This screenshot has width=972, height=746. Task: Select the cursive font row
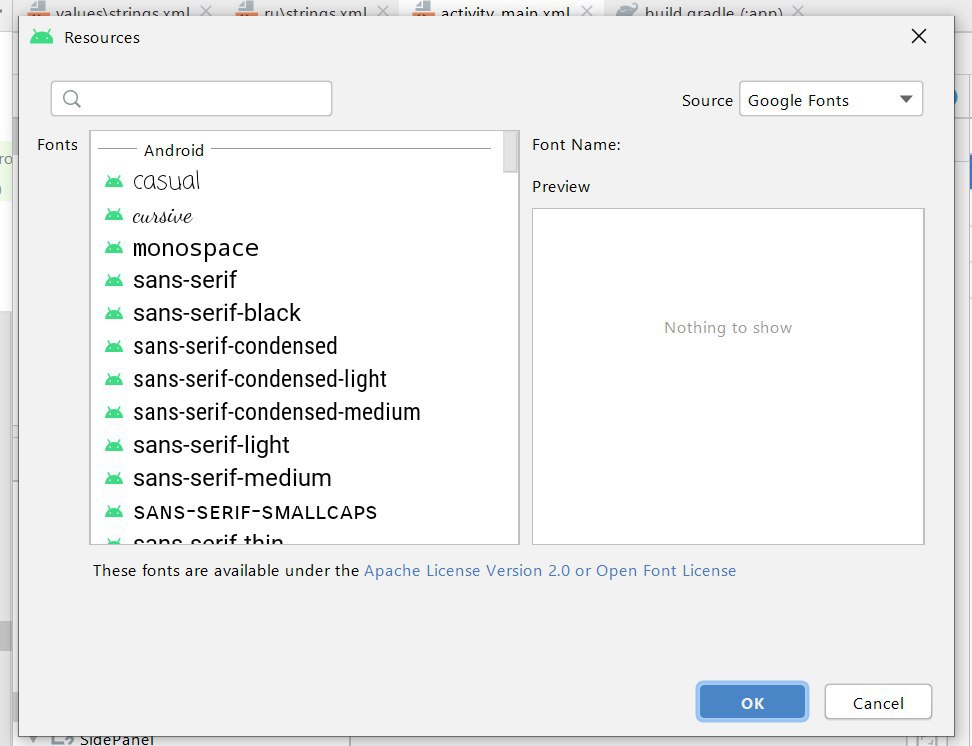click(297, 215)
